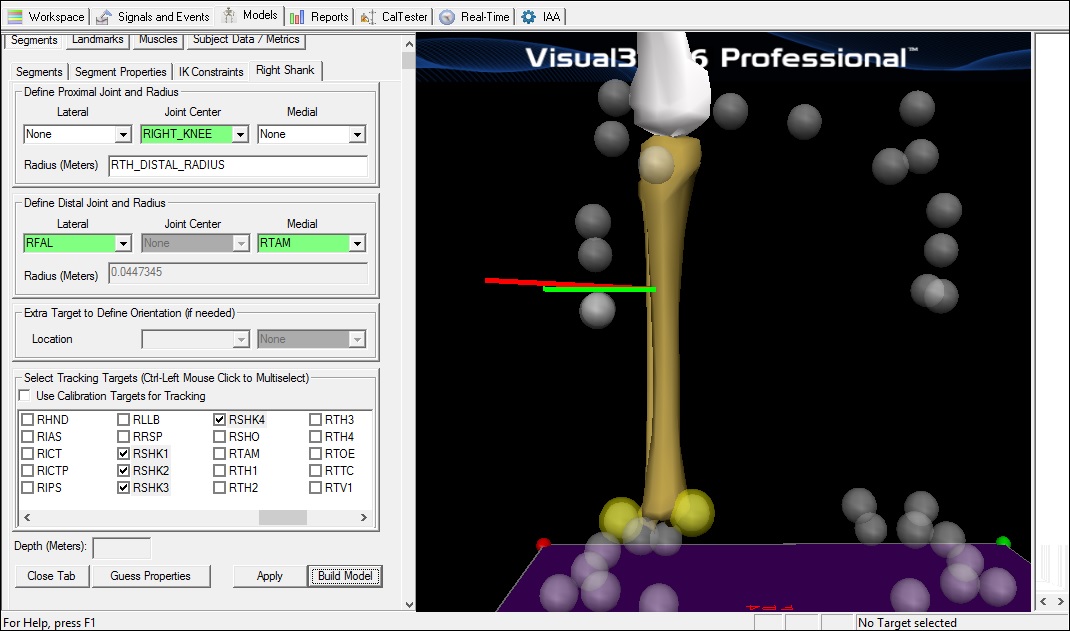Click the Reports bar chart icon
This screenshot has width=1070, height=631.
(298, 17)
